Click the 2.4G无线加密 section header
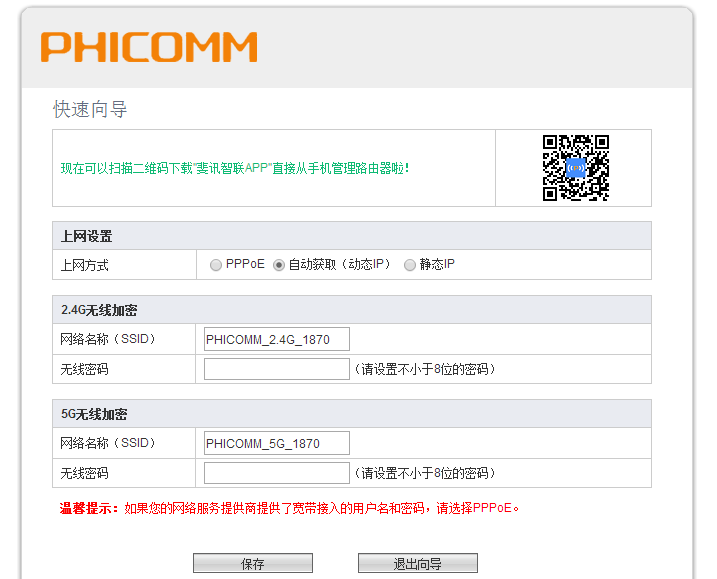This screenshot has height=579, width=717. [352, 310]
